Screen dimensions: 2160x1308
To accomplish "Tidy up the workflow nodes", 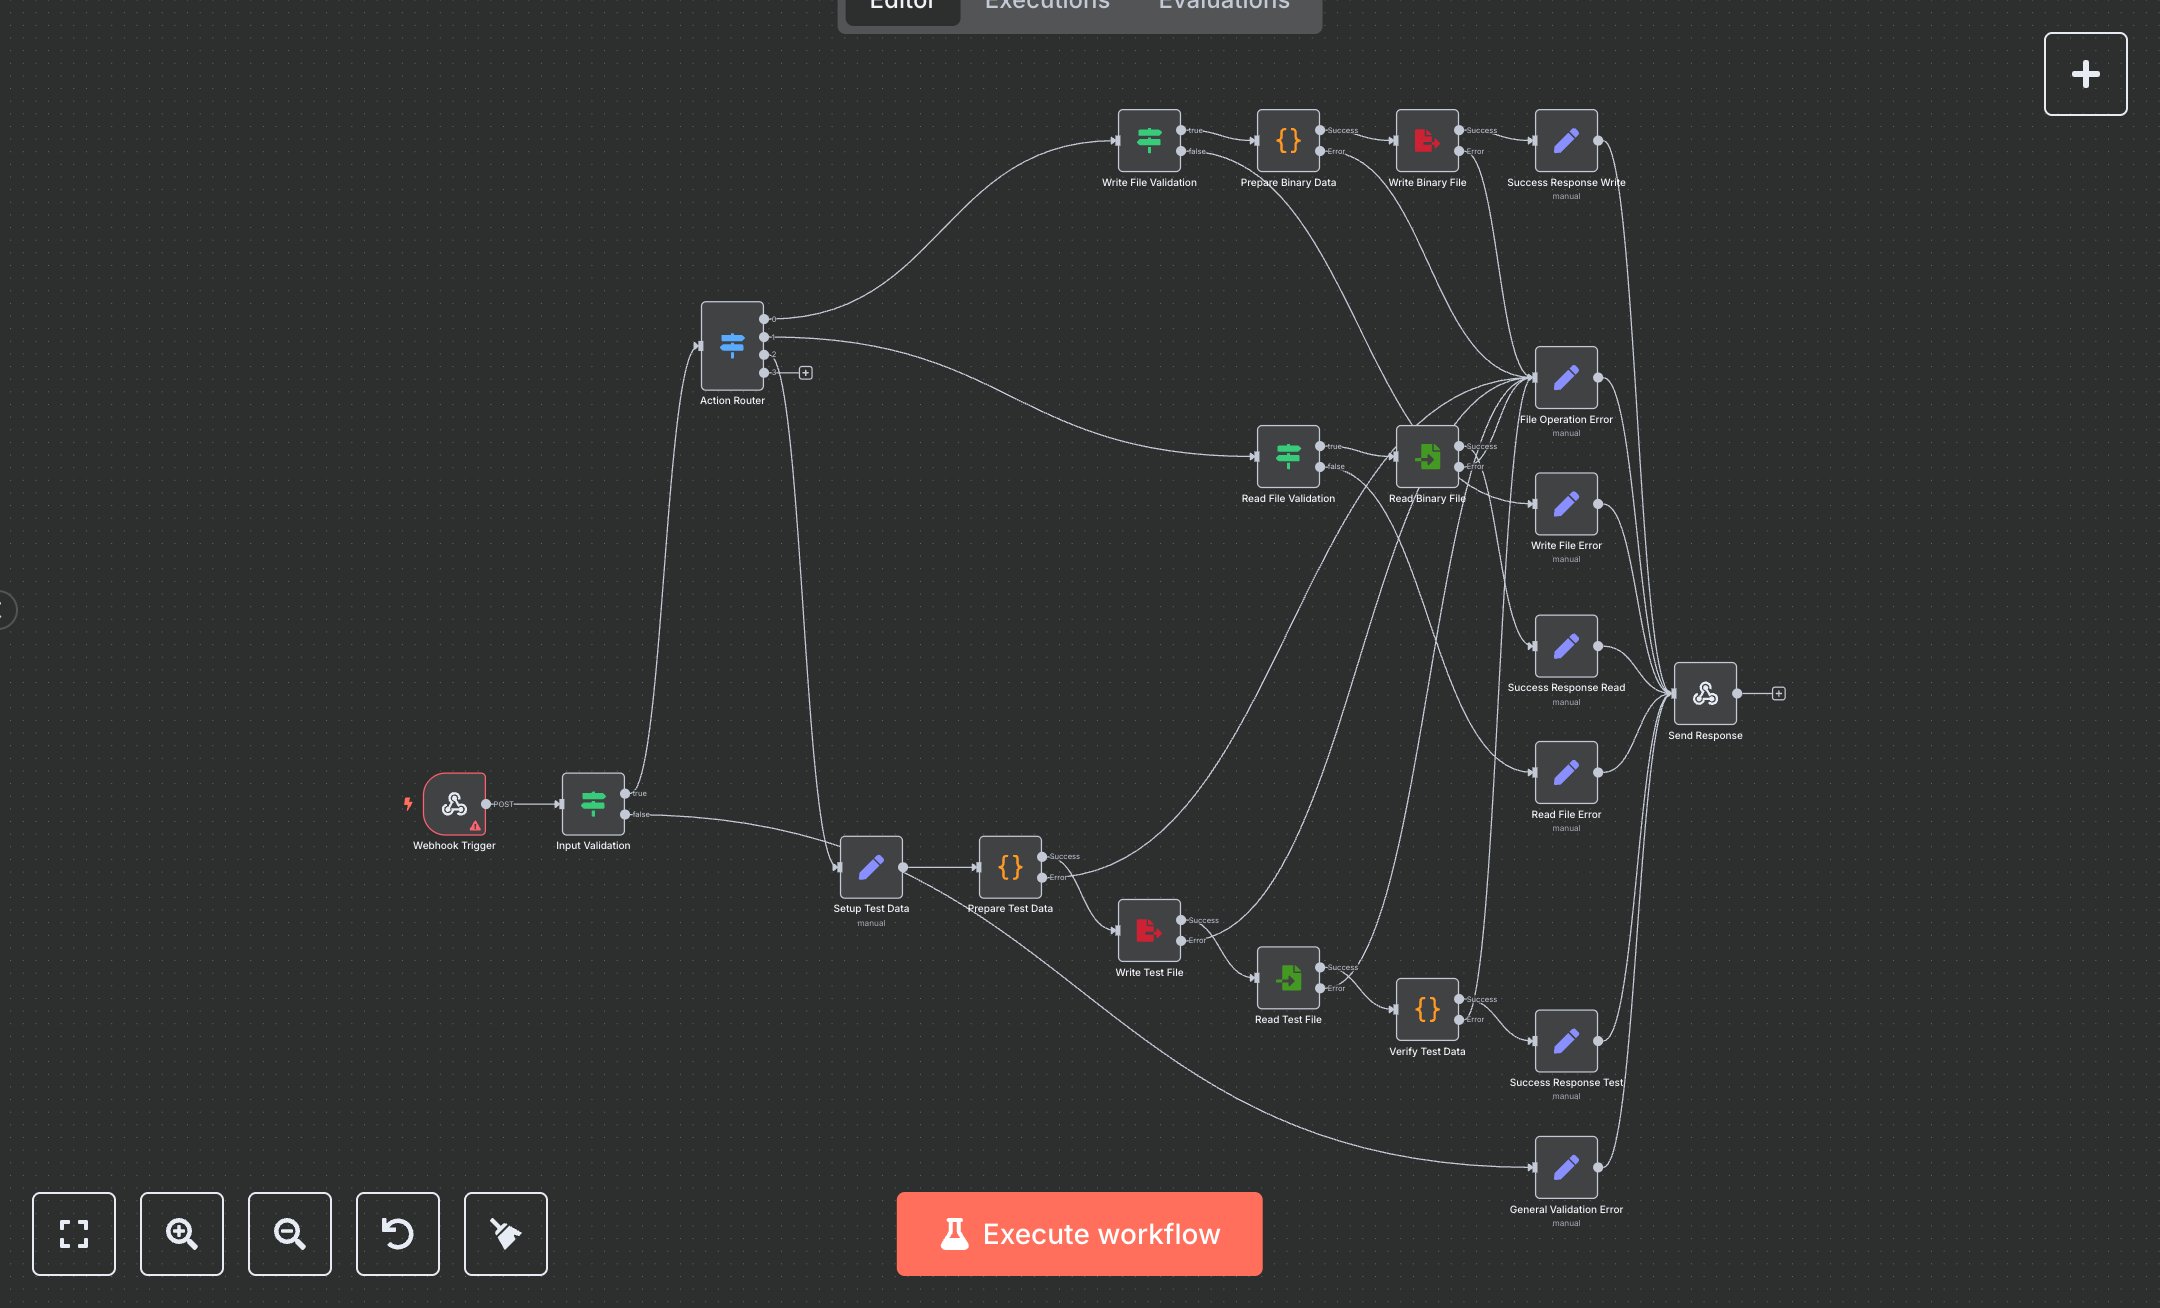I will coord(506,1234).
